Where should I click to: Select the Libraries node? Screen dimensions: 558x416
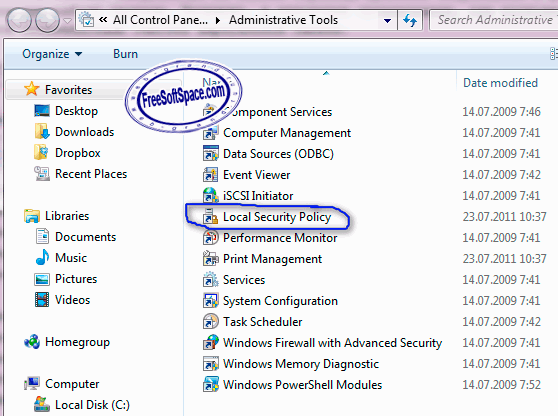point(67,216)
